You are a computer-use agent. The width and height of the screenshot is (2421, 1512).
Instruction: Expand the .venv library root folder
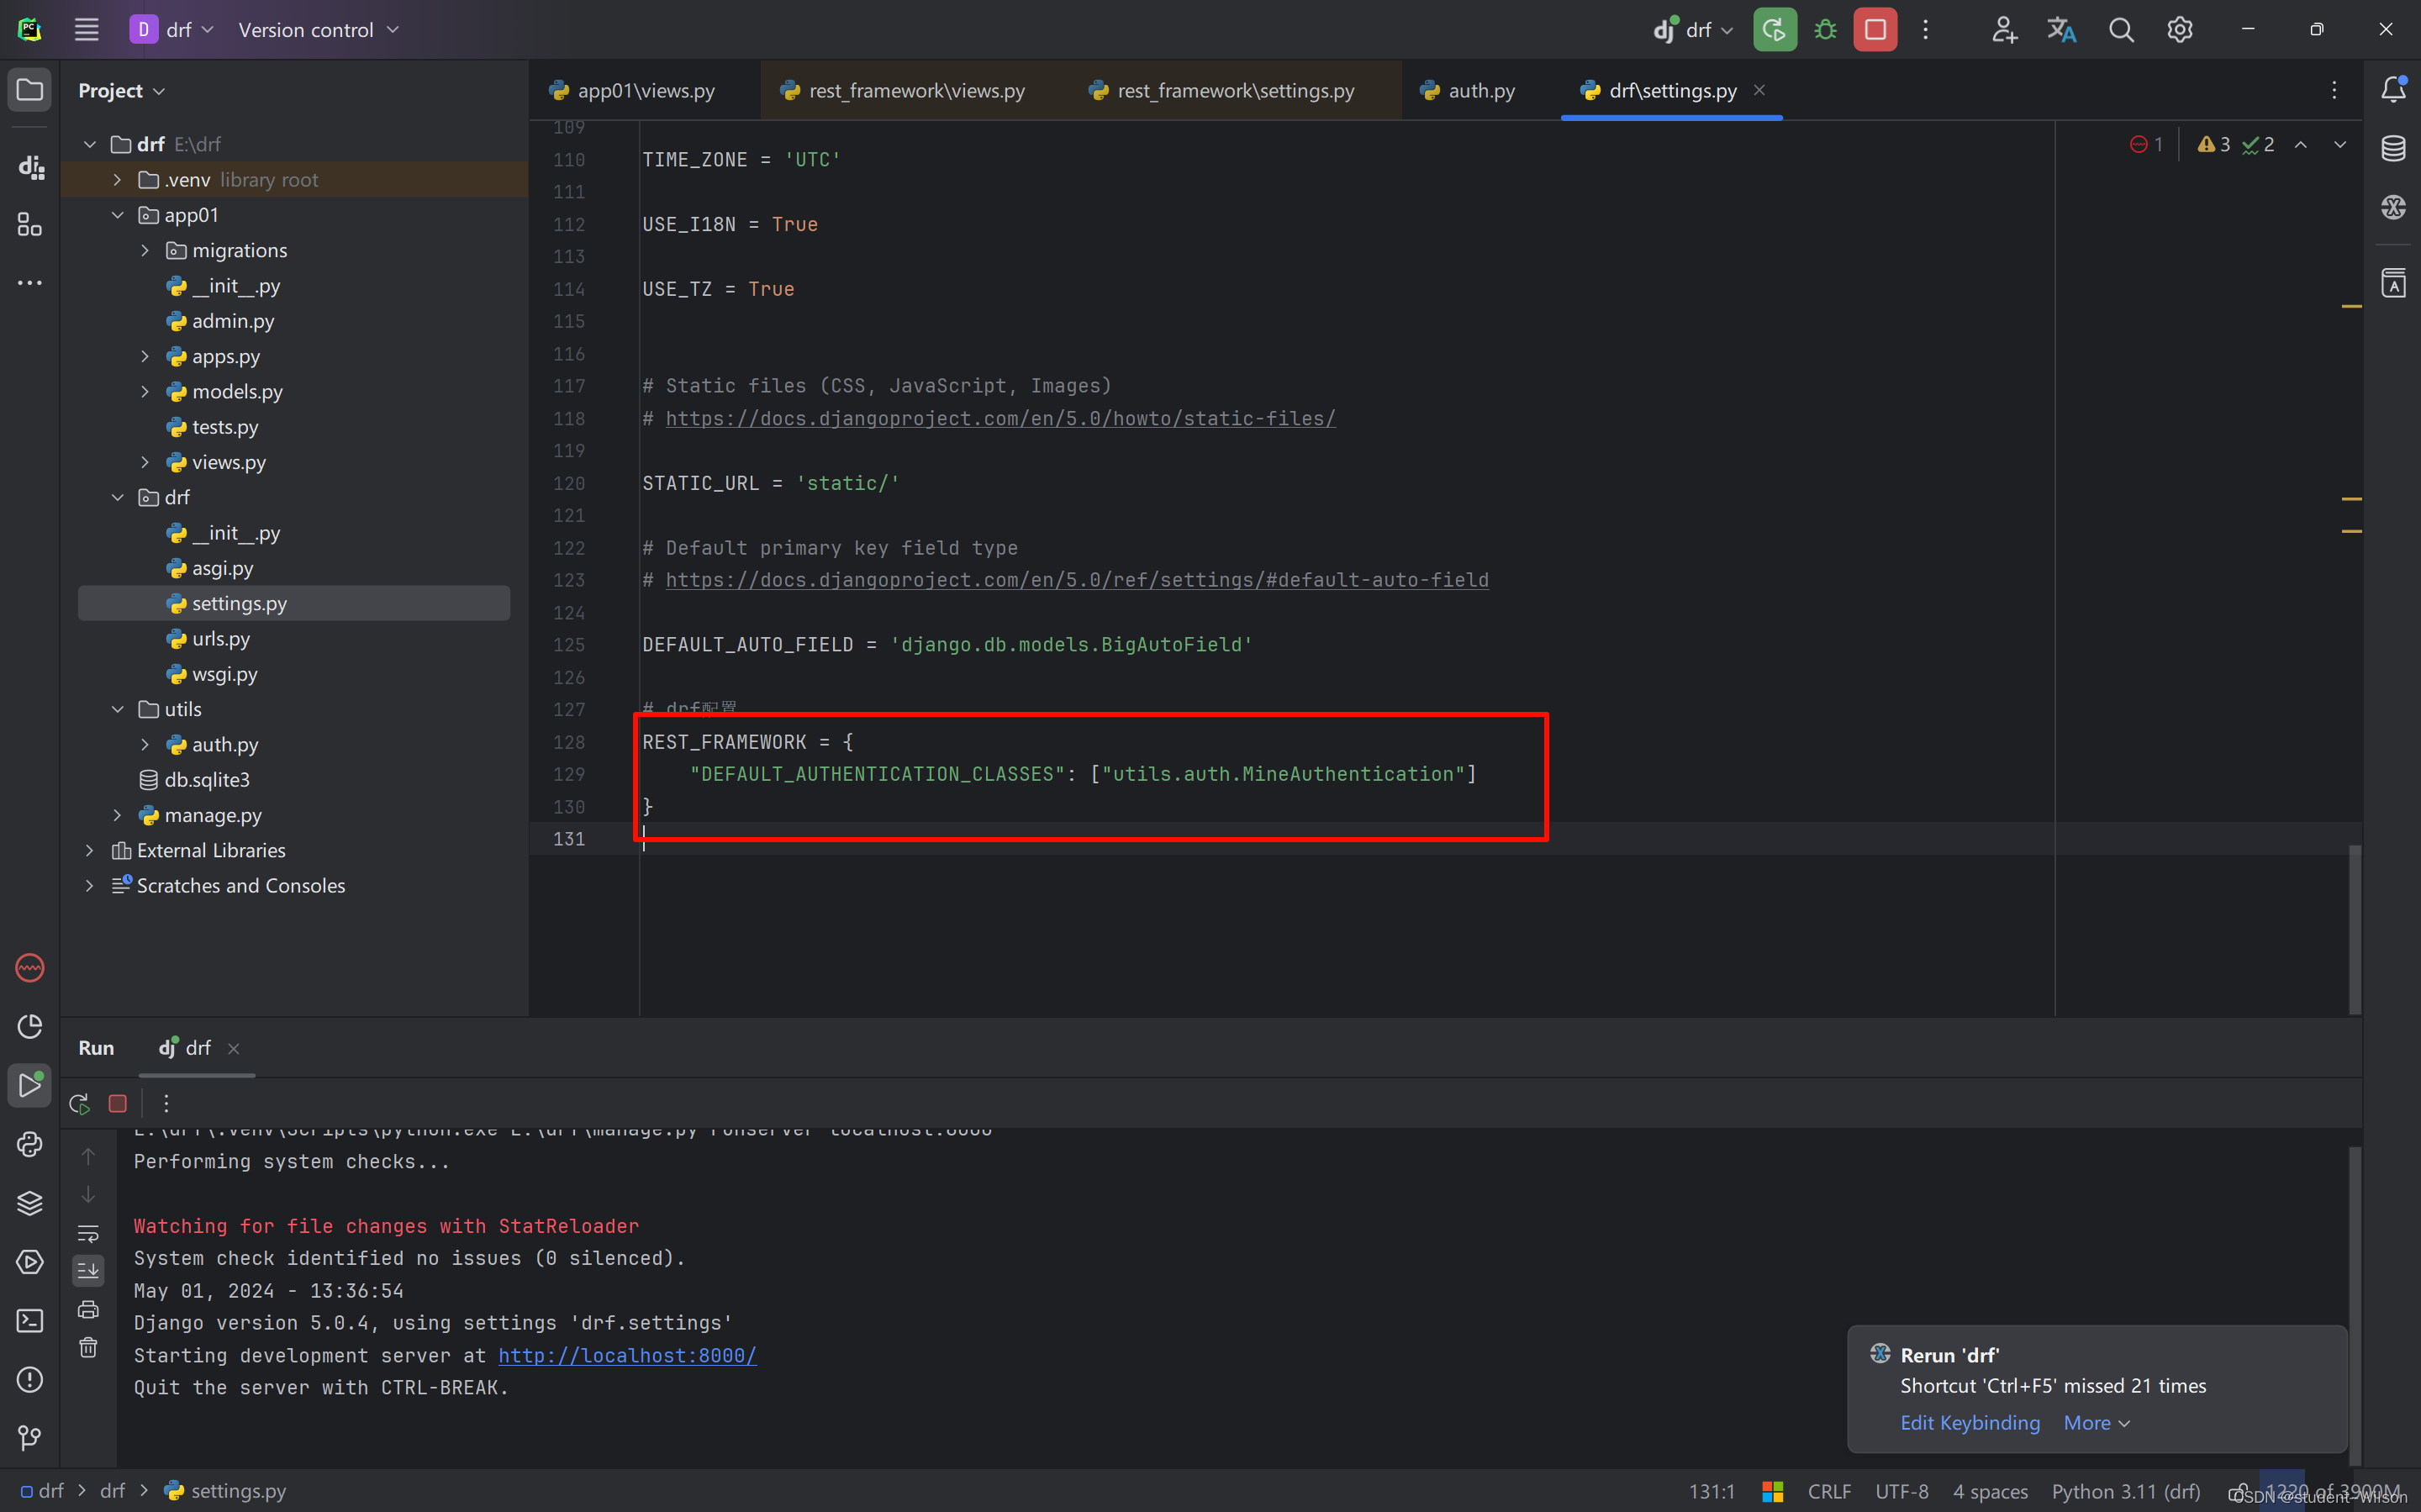[x=117, y=180]
